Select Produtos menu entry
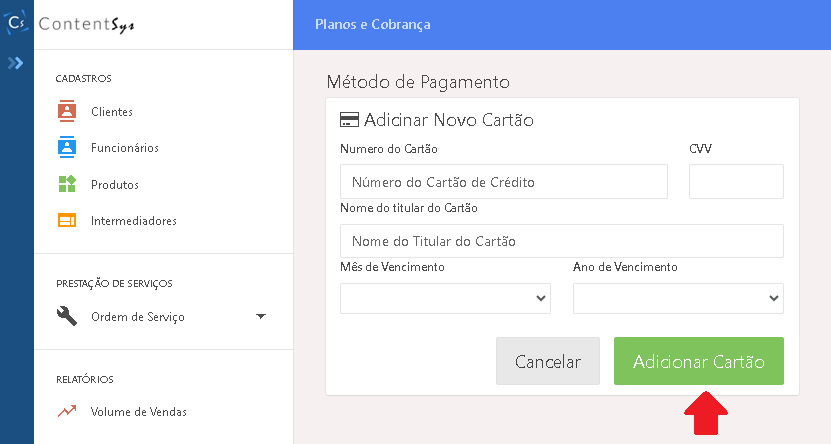 tap(114, 185)
